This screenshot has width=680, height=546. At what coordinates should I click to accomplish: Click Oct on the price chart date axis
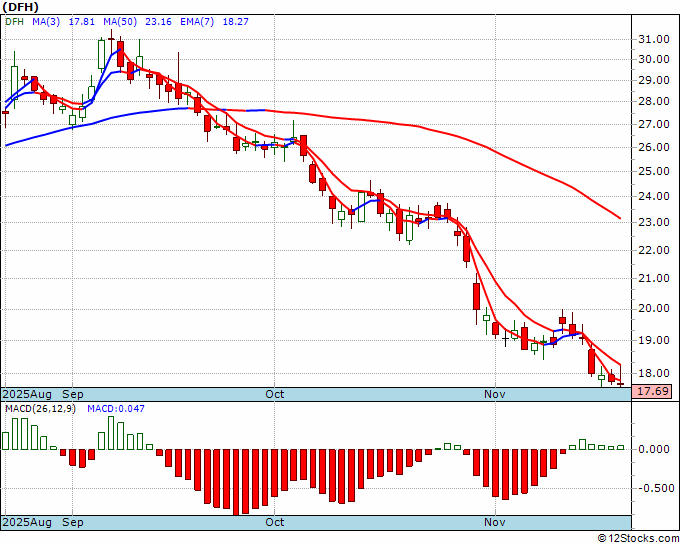click(275, 394)
